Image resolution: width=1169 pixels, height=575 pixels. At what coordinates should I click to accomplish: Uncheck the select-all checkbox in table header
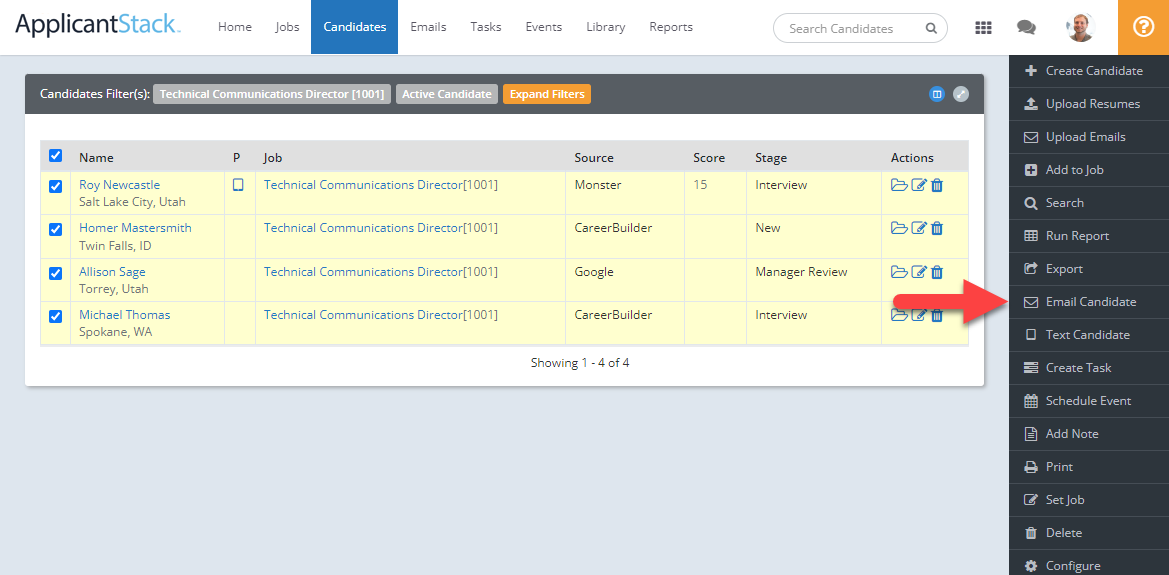pos(56,156)
